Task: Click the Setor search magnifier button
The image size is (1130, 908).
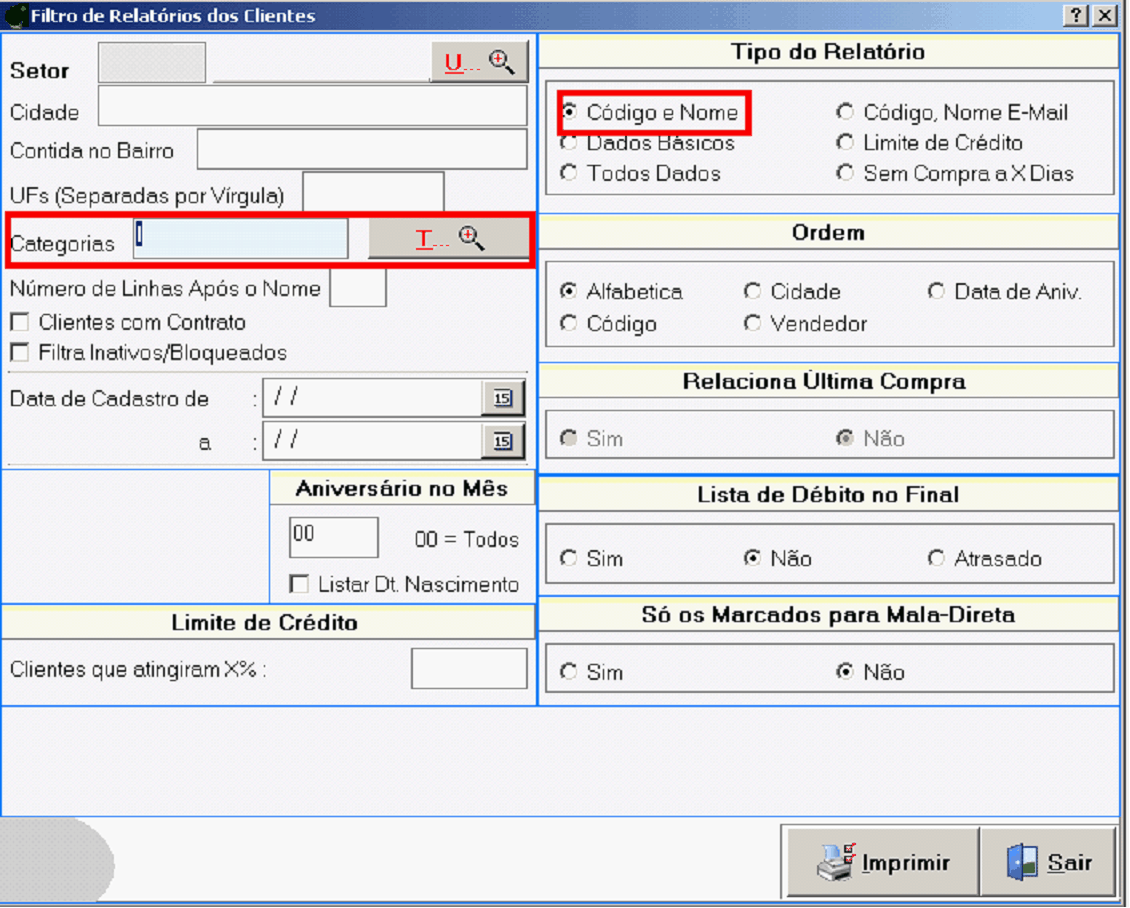Action: pos(479,63)
